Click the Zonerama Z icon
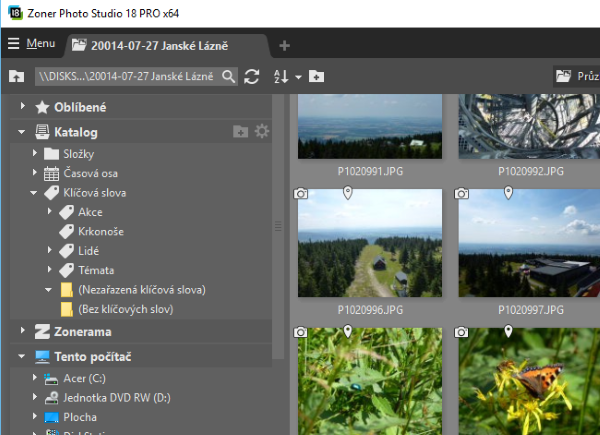 [x=42, y=332]
